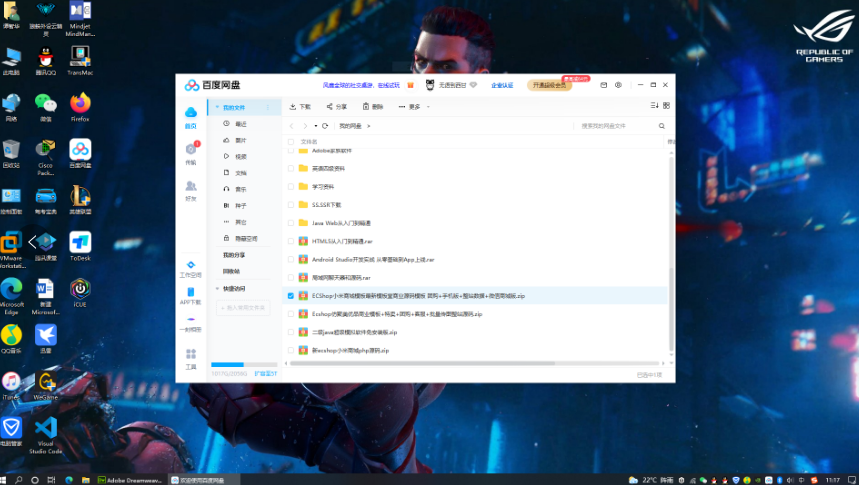Check the box for 二级java zip file

pyautogui.click(x=291, y=332)
